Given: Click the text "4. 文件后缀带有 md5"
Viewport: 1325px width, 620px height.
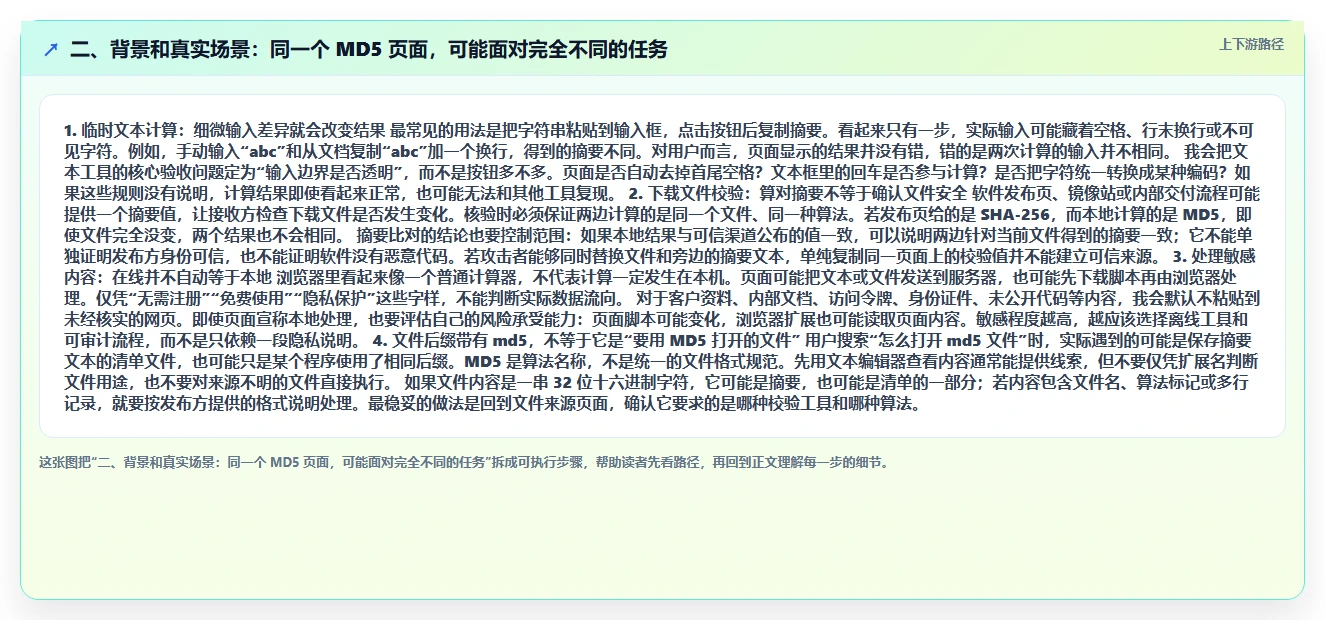Looking at the screenshot, I should coord(450,340).
